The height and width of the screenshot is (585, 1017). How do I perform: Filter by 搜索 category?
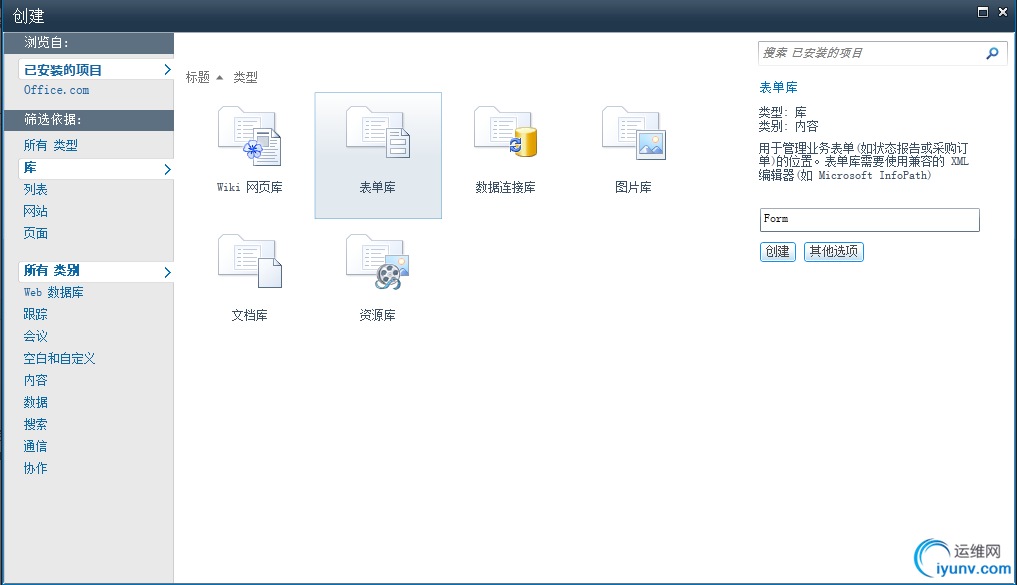click(36, 425)
